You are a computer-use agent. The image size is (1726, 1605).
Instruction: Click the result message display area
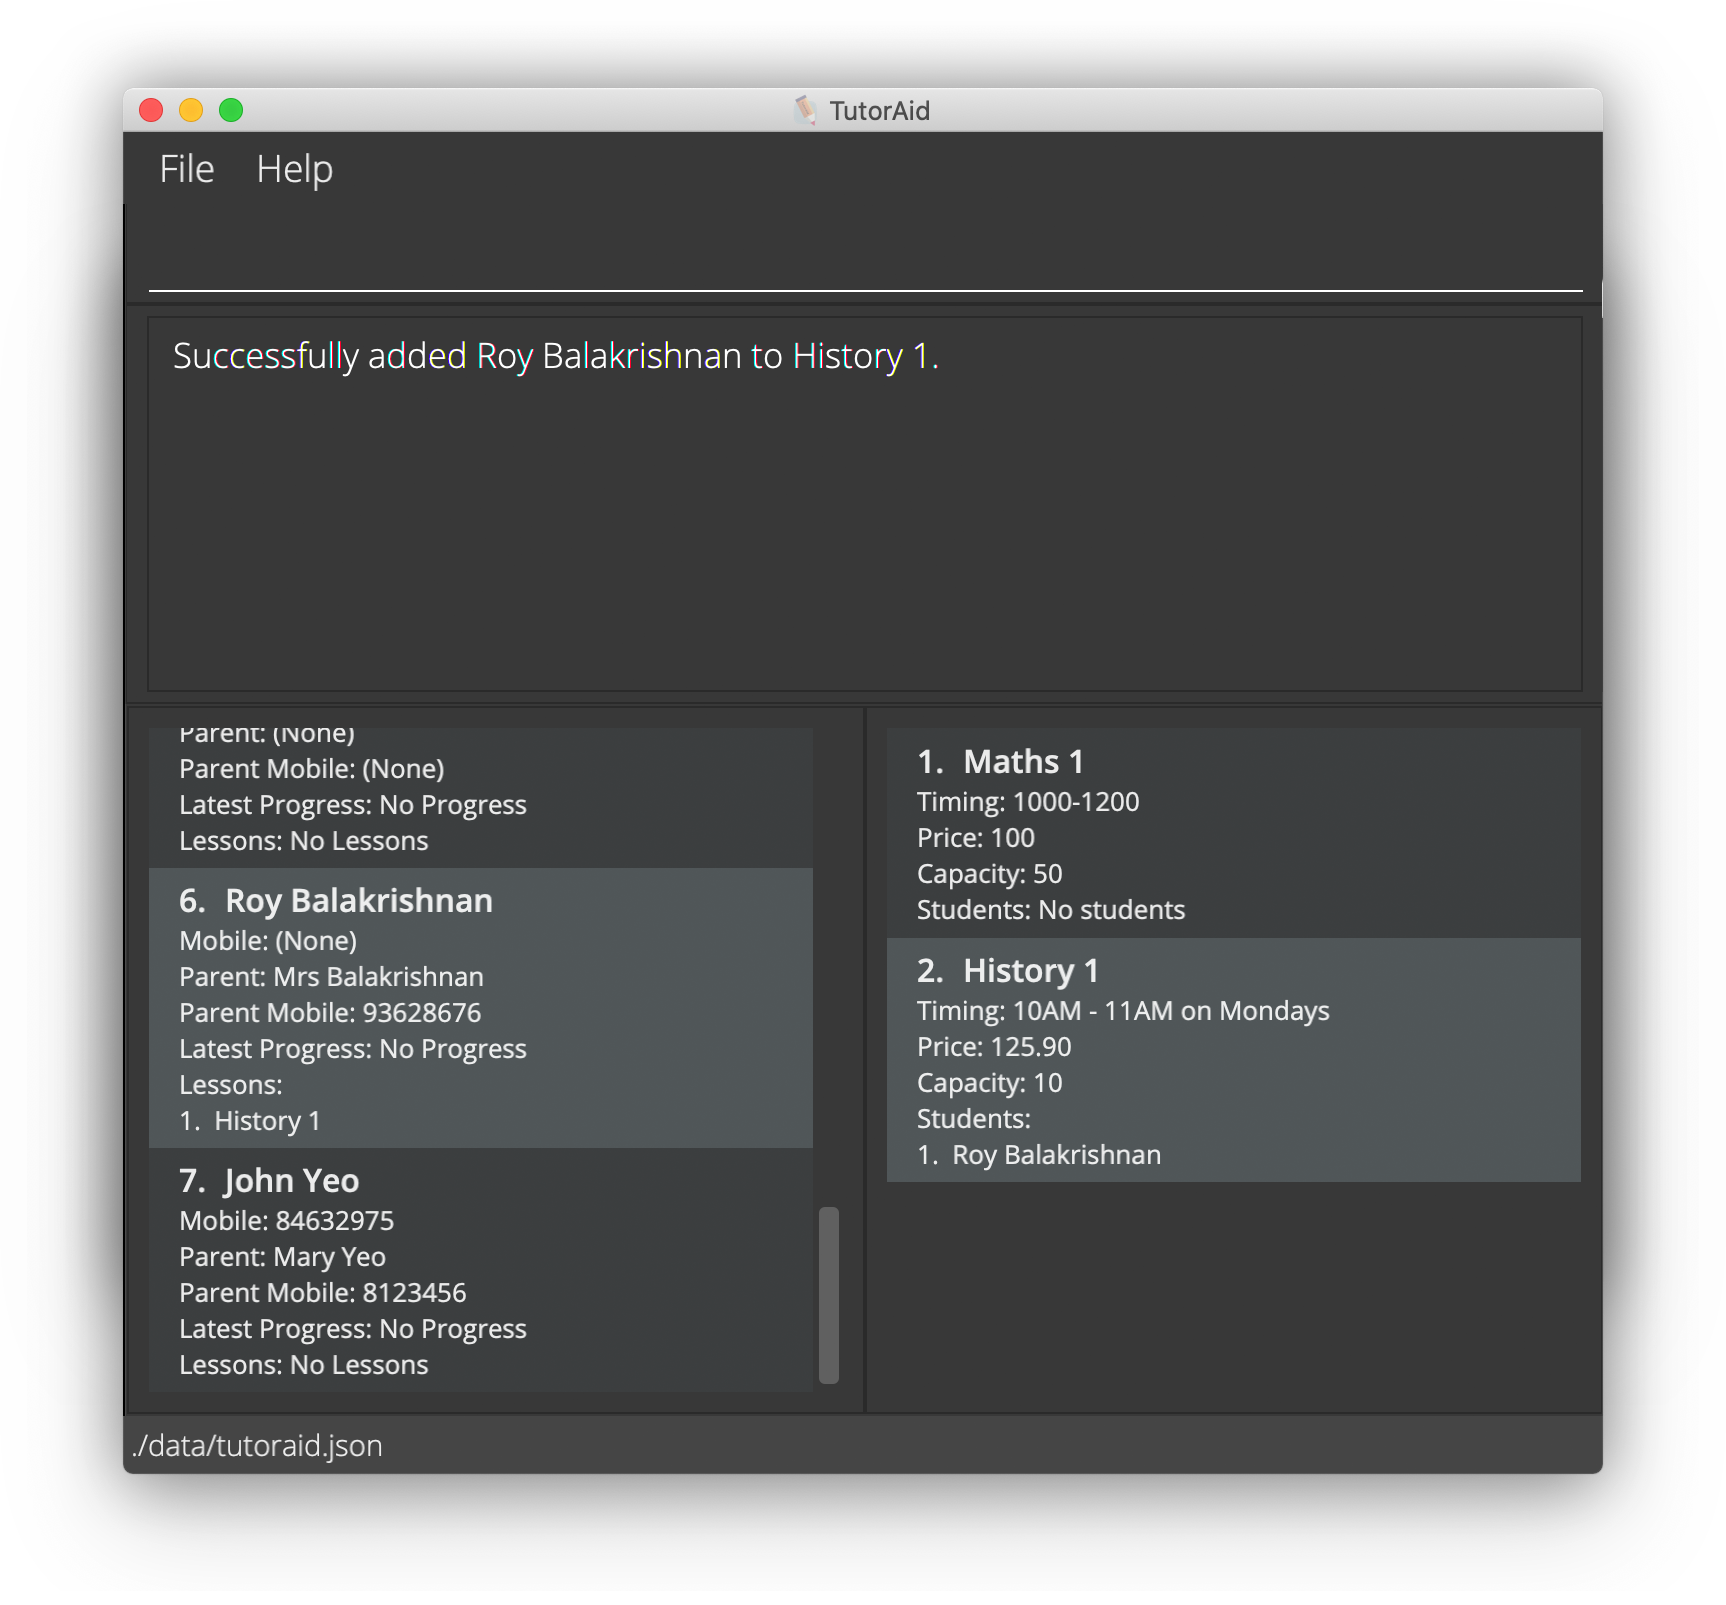(864, 520)
